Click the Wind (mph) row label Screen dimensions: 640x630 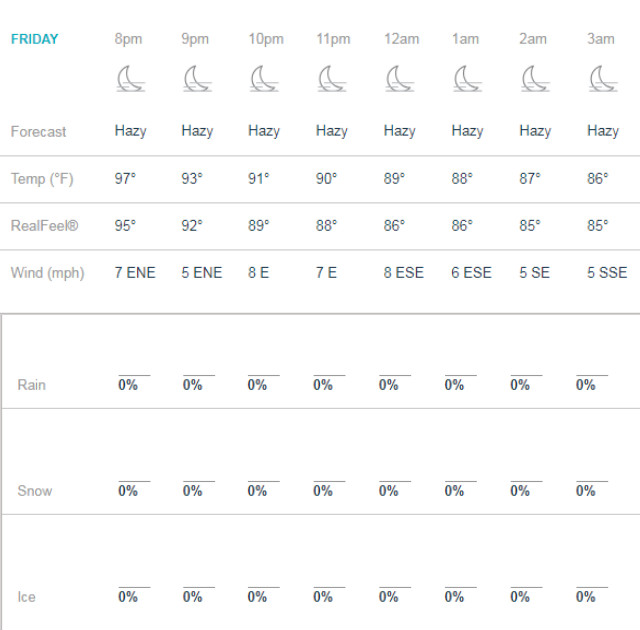pyautogui.click(x=47, y=273)
